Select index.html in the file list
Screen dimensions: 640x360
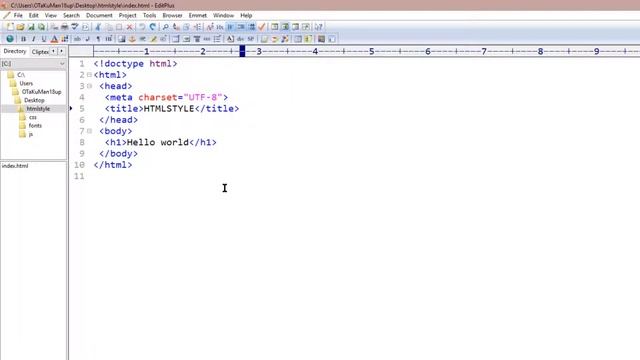coord(15,166)
